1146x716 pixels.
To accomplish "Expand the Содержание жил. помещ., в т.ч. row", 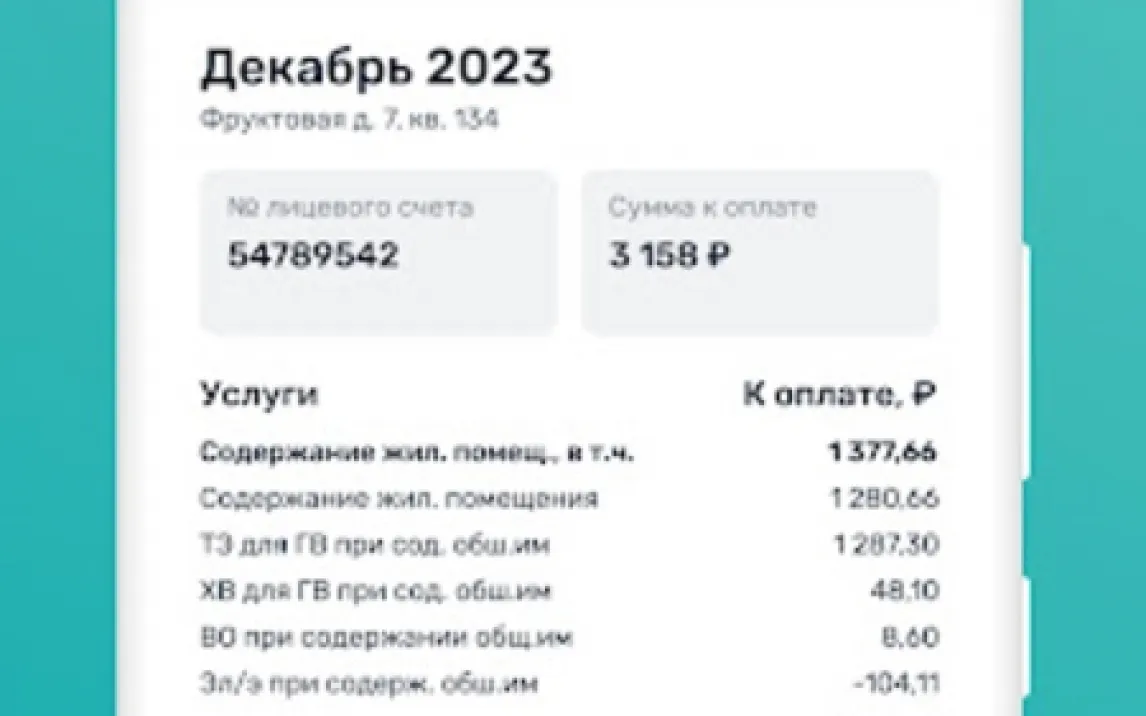I will point(417,452).
